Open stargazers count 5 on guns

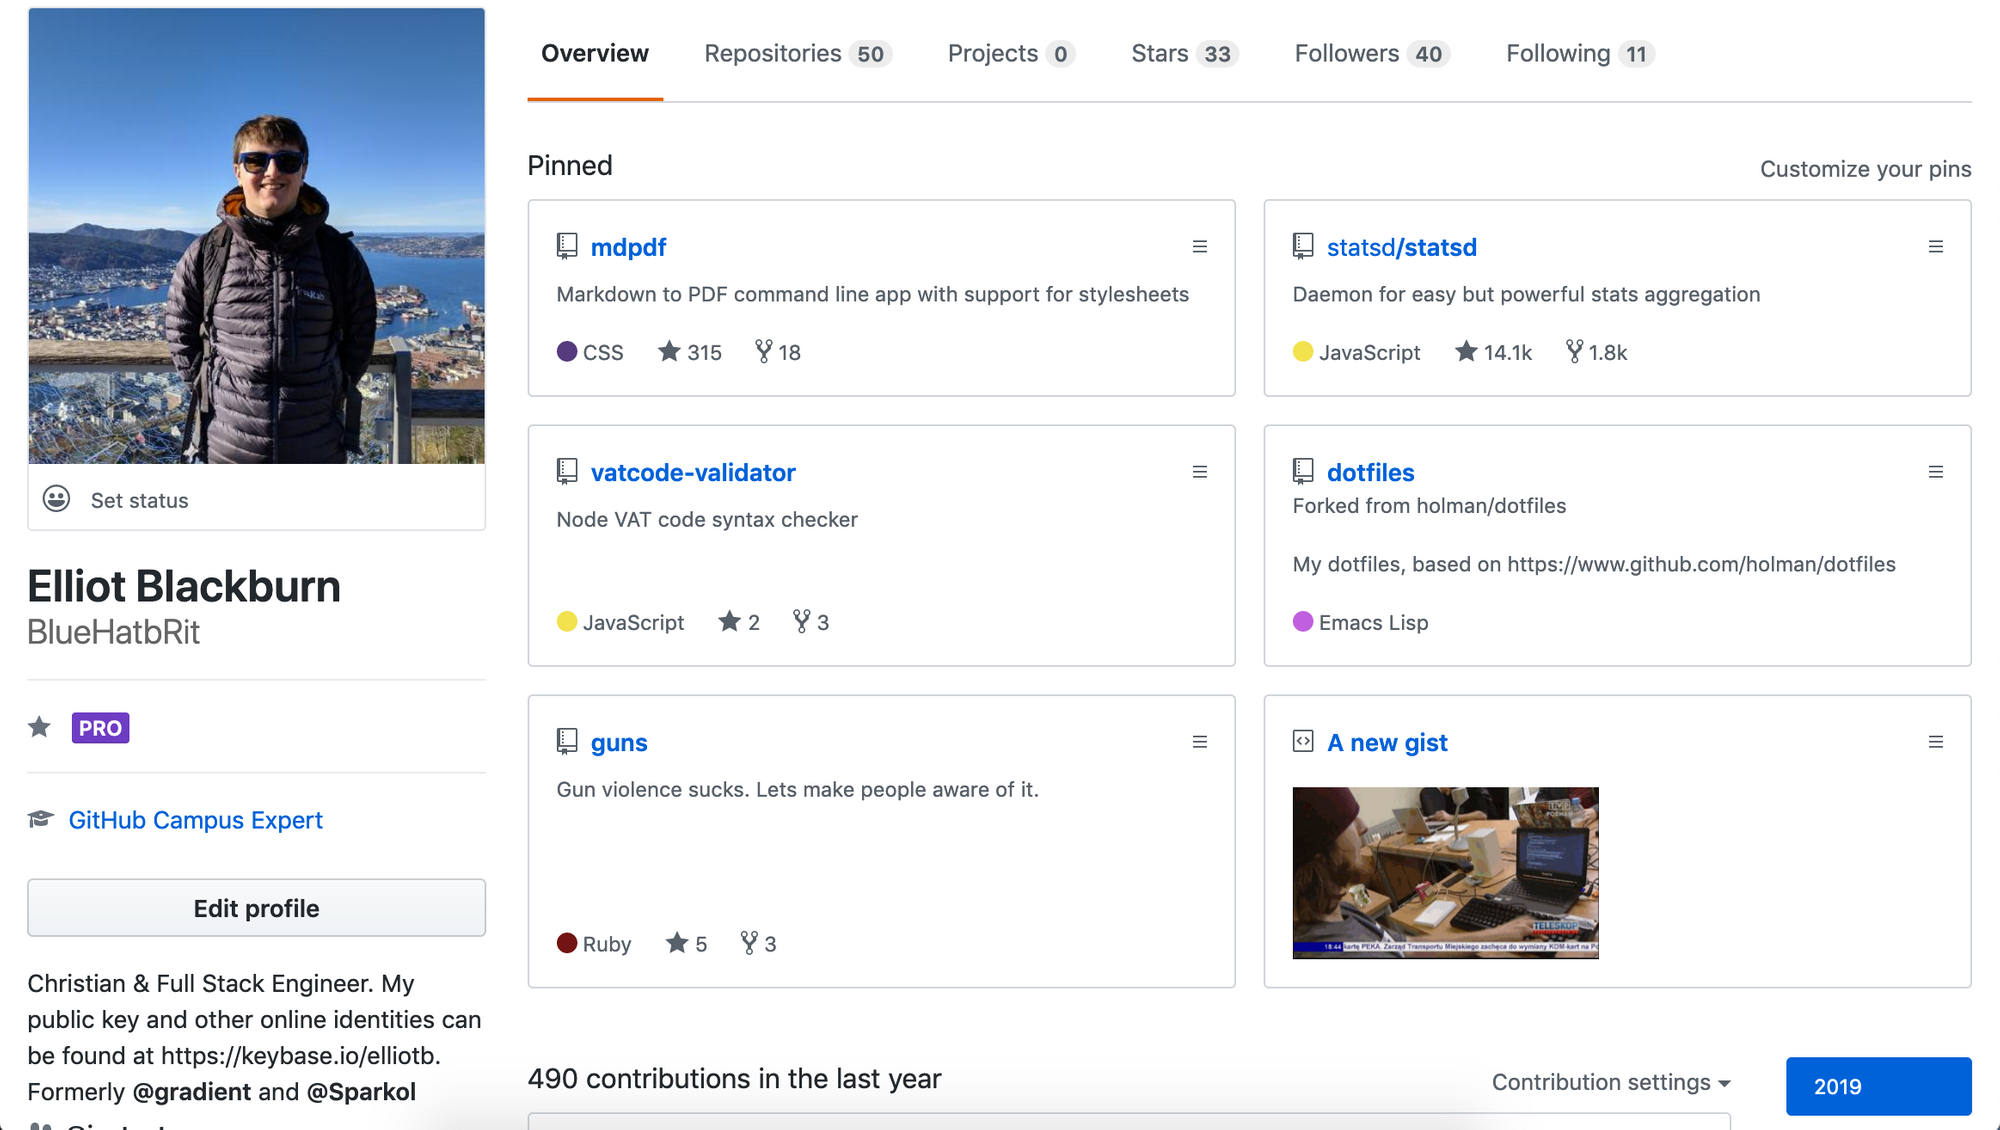[686, 944]
